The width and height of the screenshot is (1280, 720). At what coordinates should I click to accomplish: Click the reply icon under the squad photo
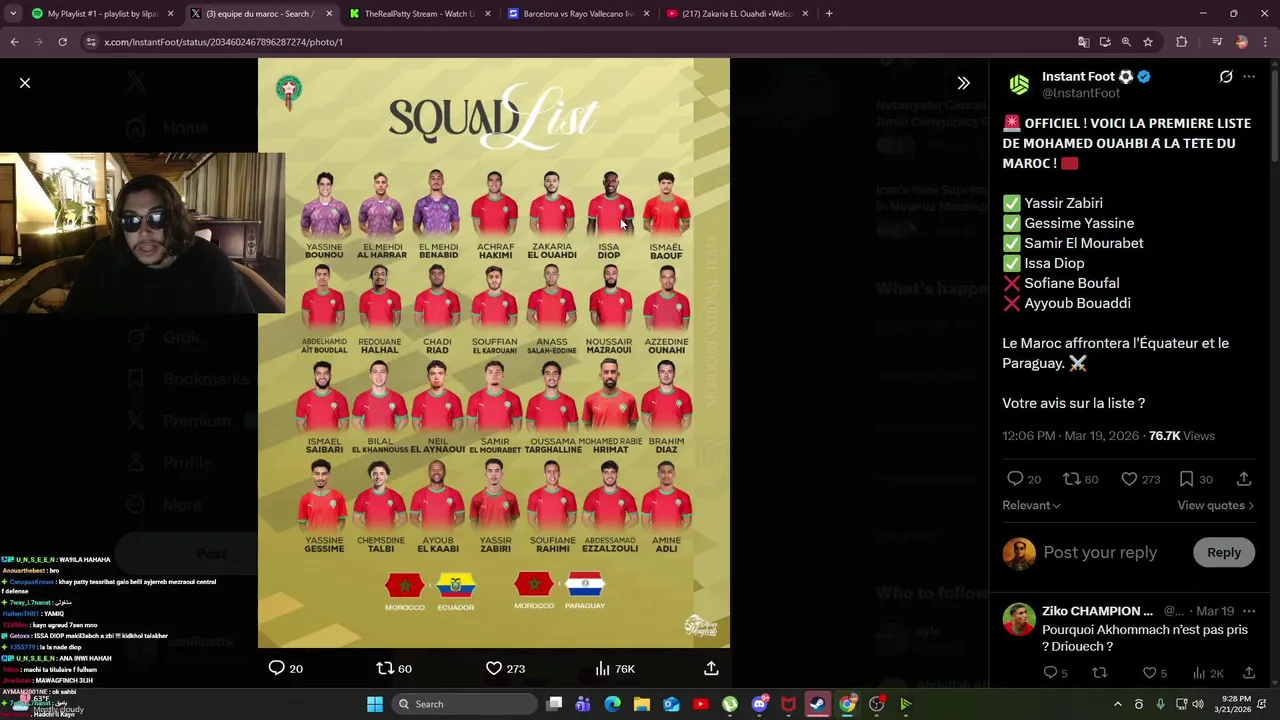tap(277, 668)
